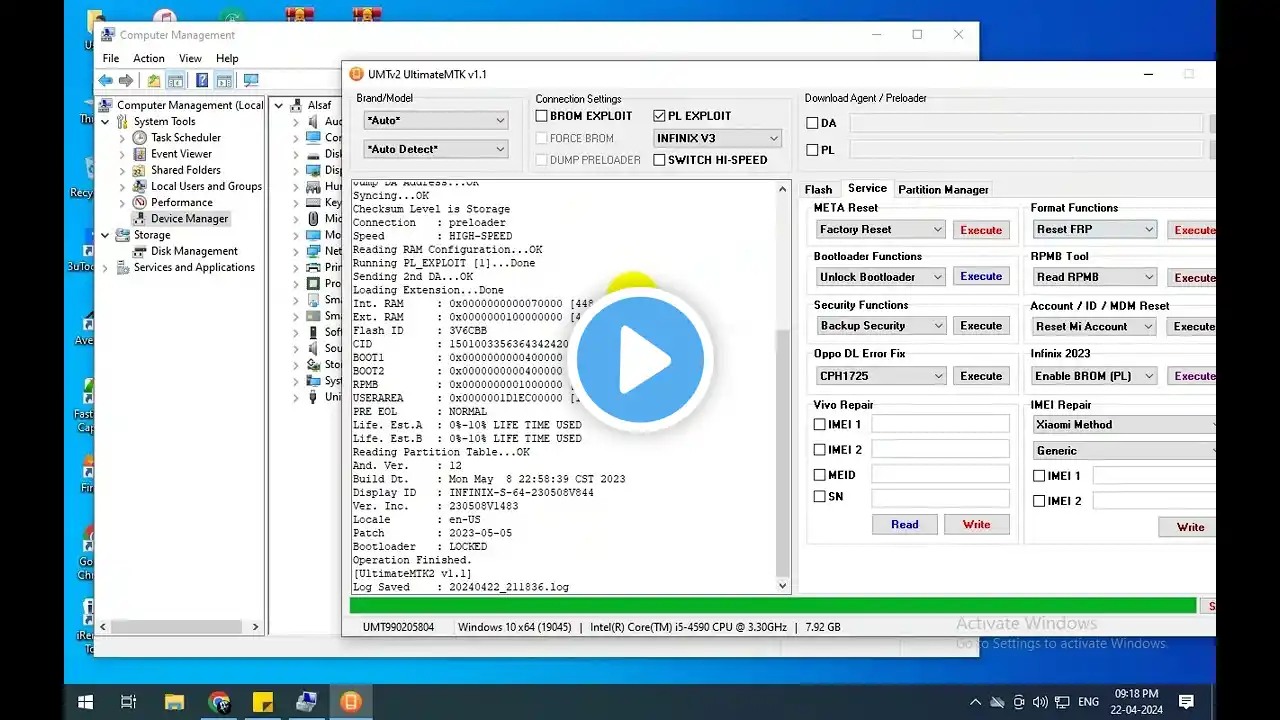Click the green progress bar in UltimateMTK

click(773, 605)
